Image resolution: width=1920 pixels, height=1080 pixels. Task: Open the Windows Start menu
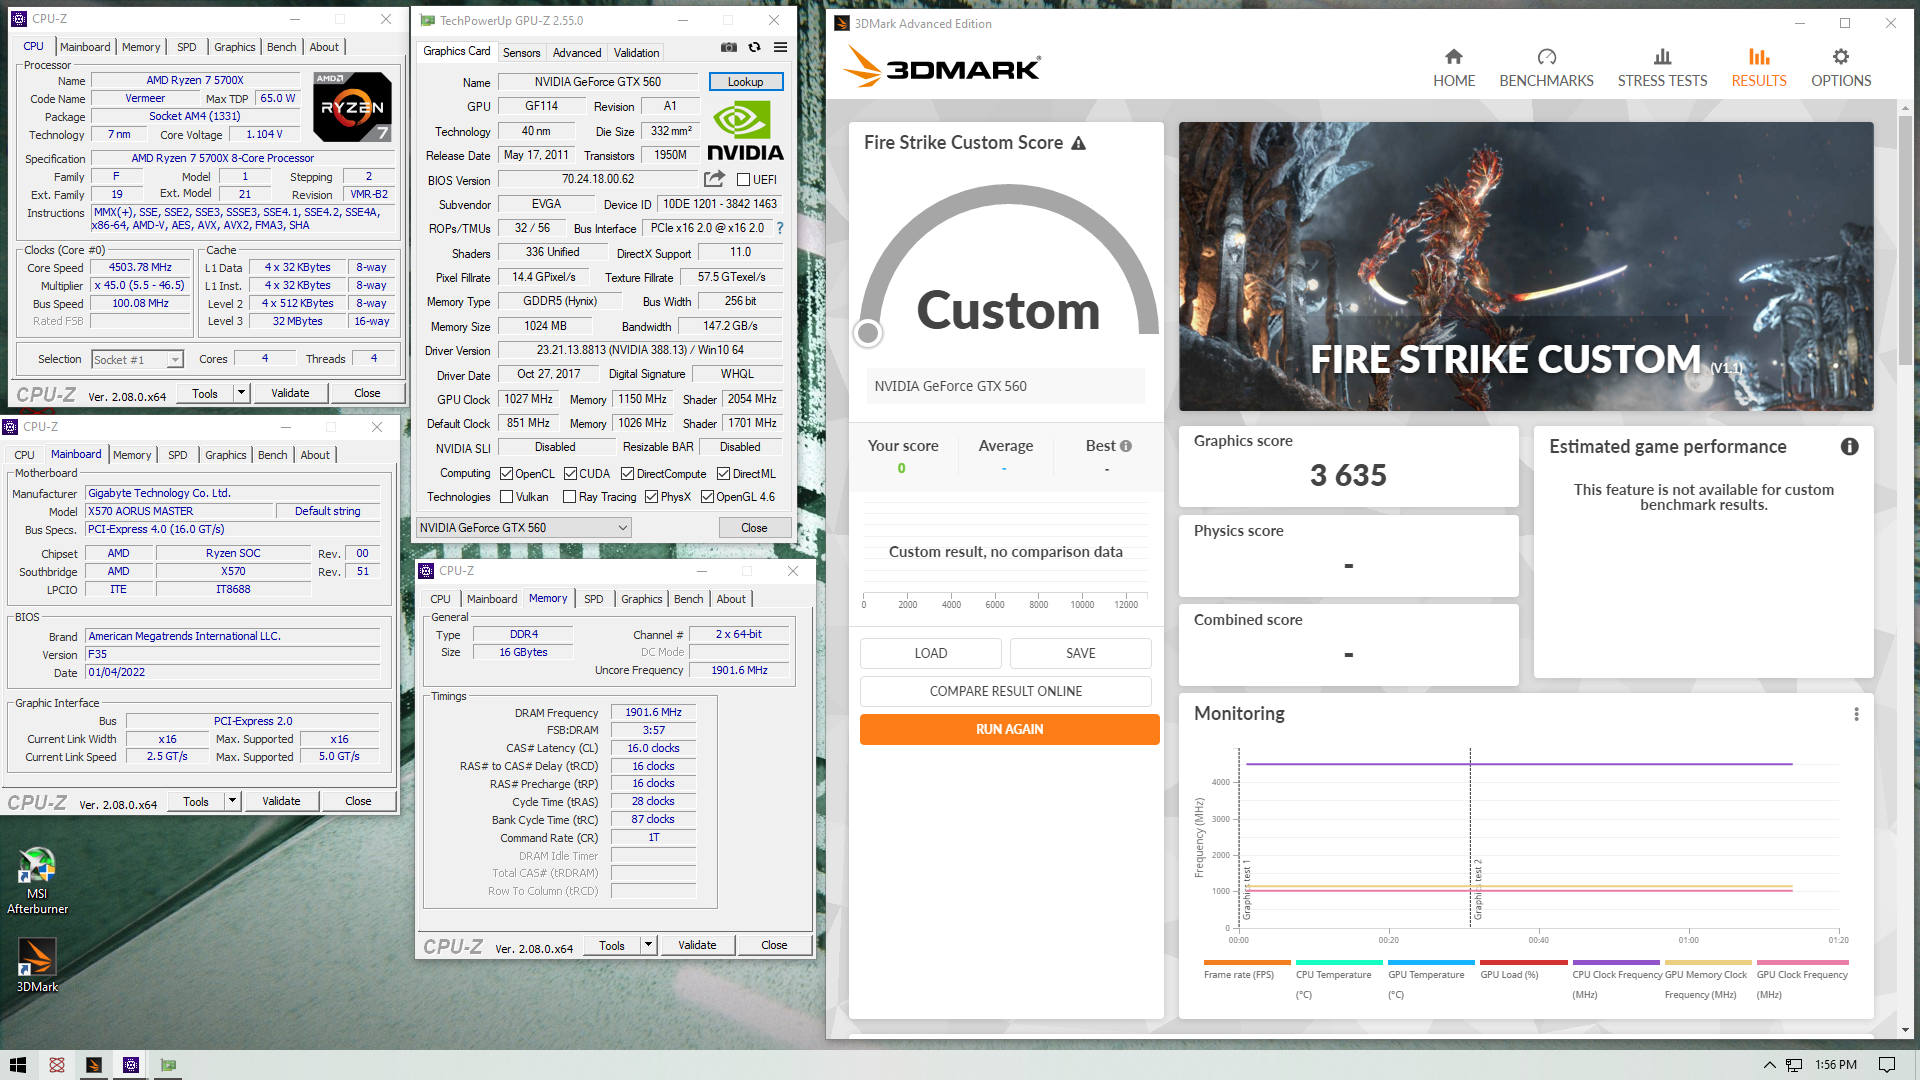pos(18,1065)
